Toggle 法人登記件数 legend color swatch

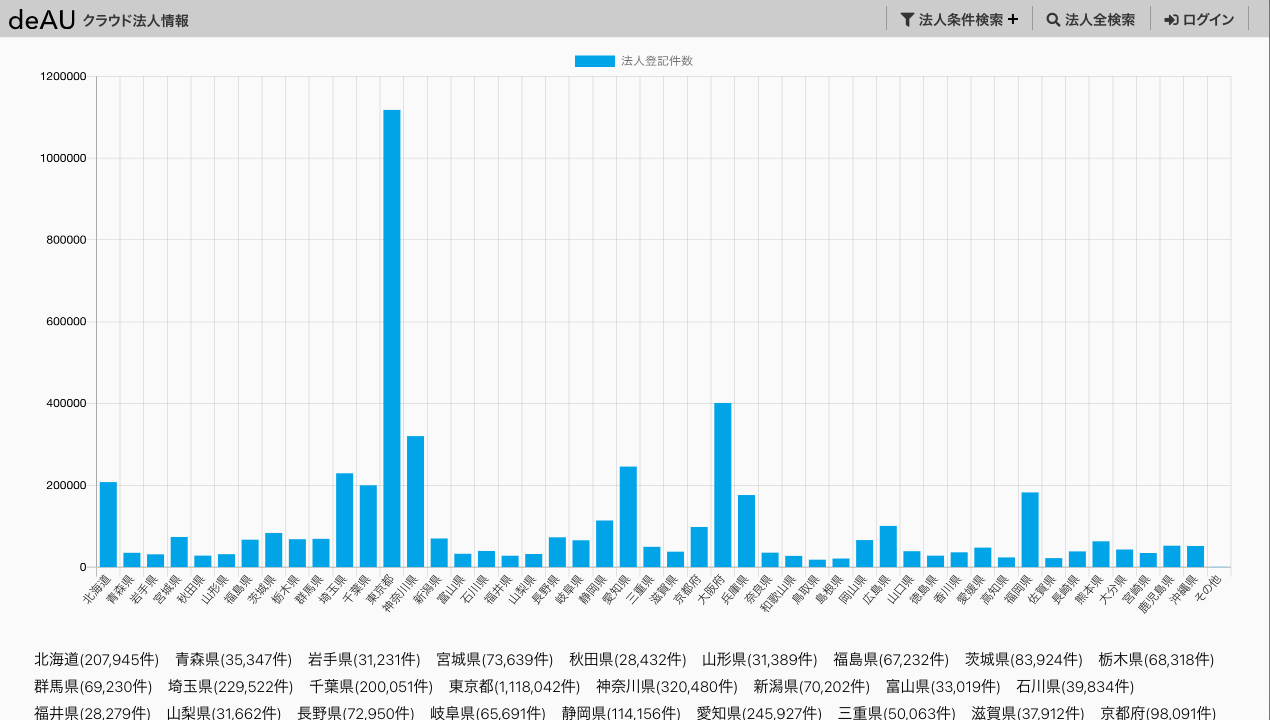(x=595, y=61)
